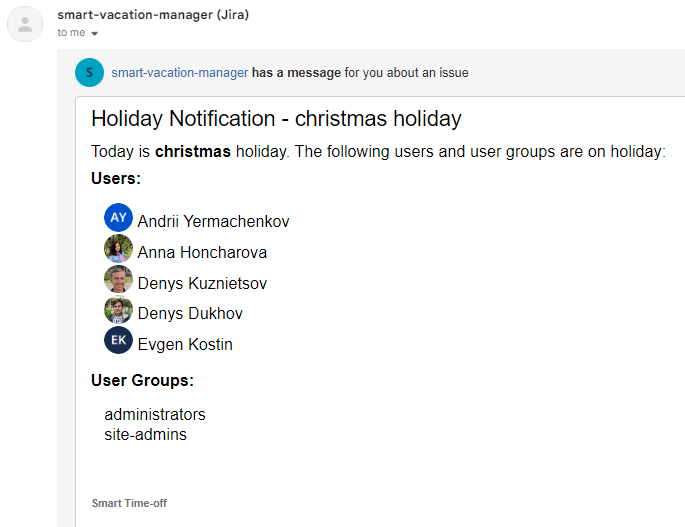Select the name Denys Dukhov
The image size is (685, 527).
click(190, 313)
